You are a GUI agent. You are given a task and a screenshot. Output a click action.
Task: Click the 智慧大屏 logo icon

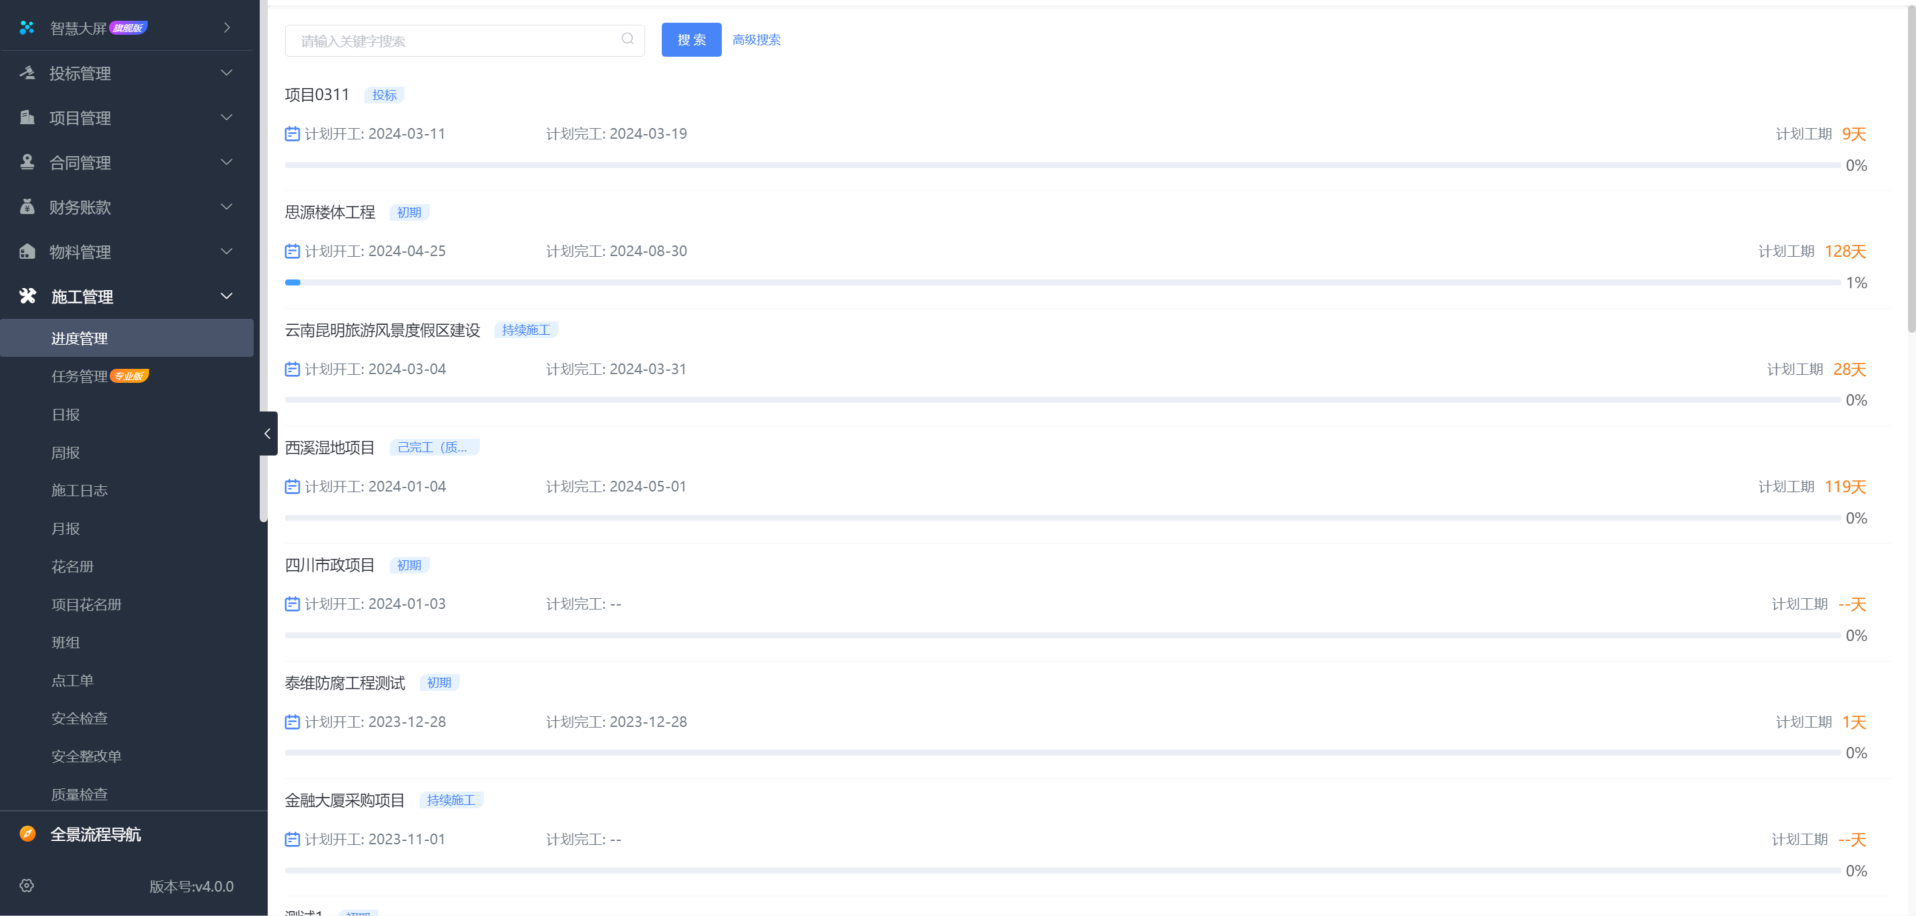27,28
